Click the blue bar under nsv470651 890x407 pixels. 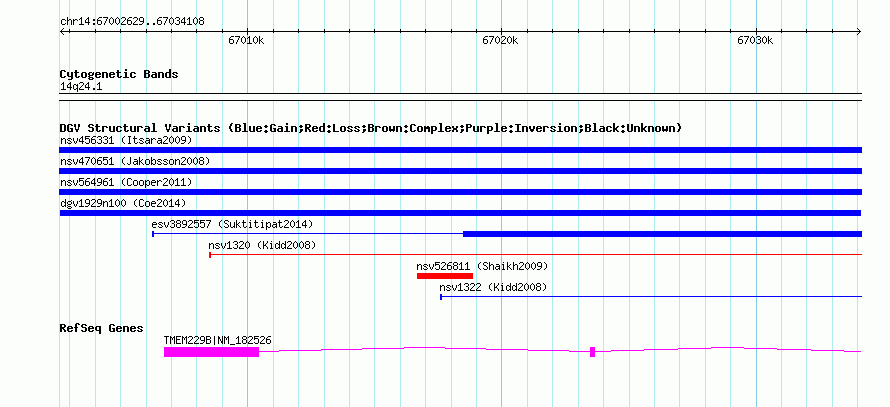461,171
